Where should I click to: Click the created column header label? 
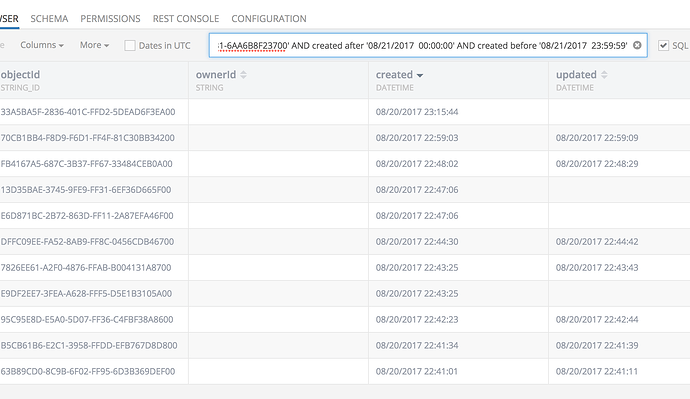tap(394, 75)
